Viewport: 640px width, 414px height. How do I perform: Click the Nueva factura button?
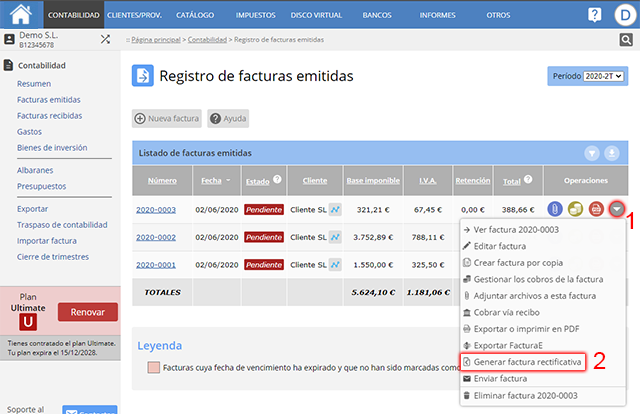(167, 118)
